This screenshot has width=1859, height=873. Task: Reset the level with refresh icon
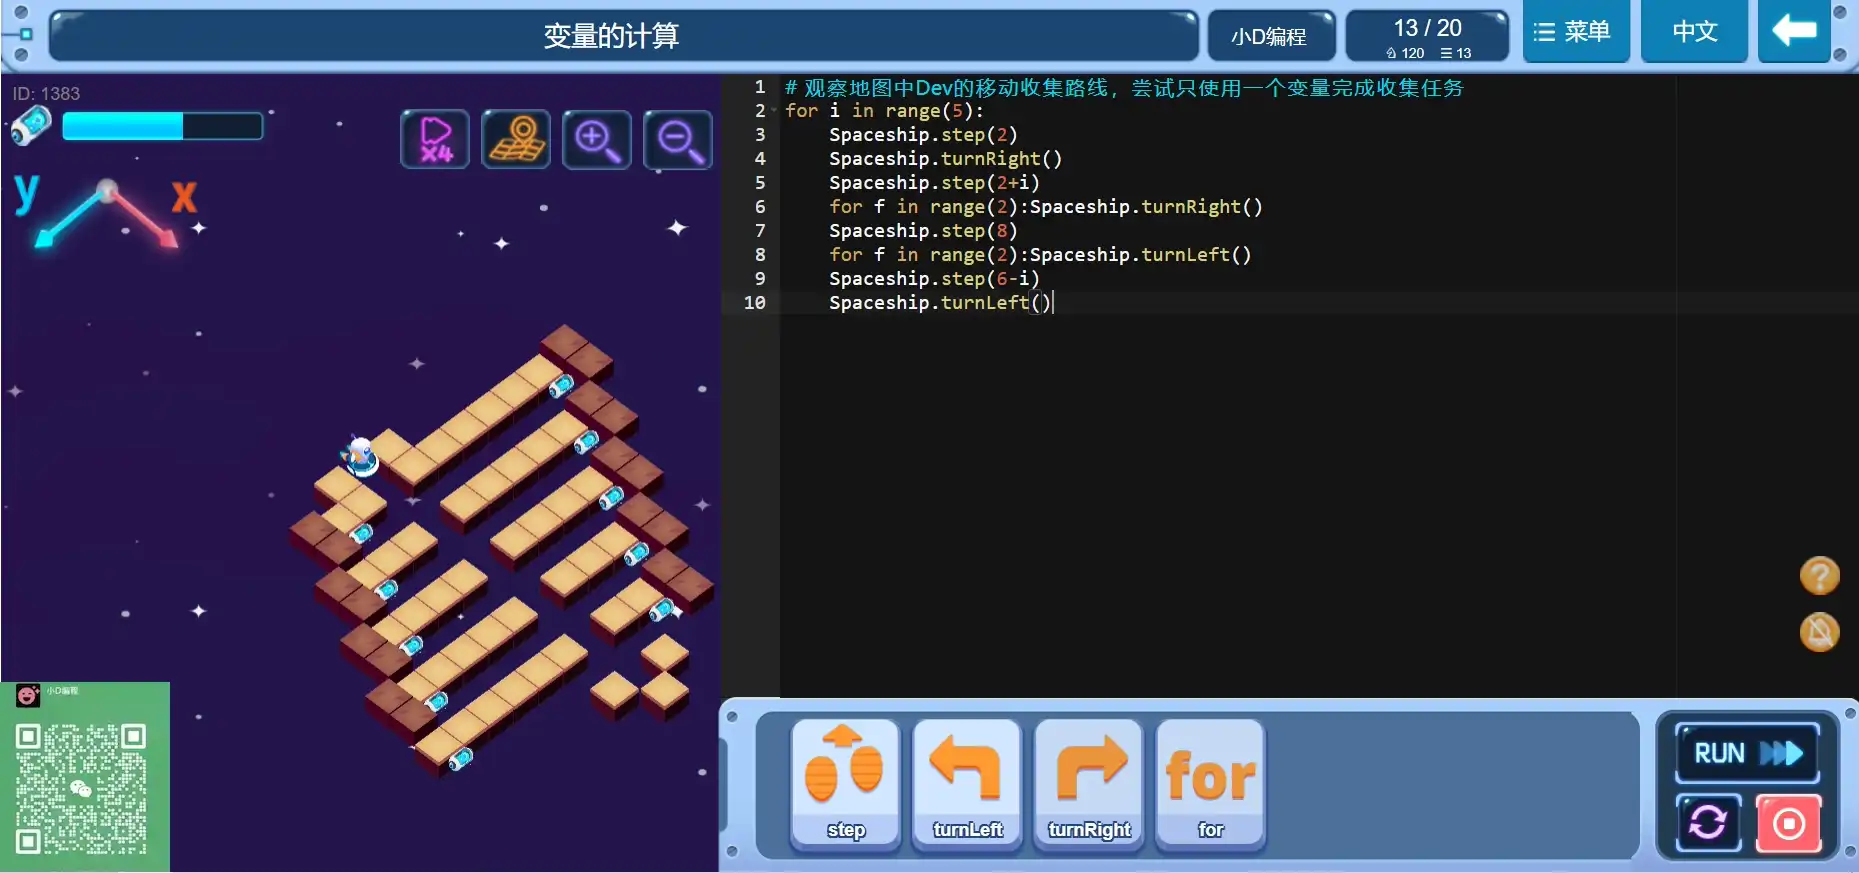pos(1708,823)
